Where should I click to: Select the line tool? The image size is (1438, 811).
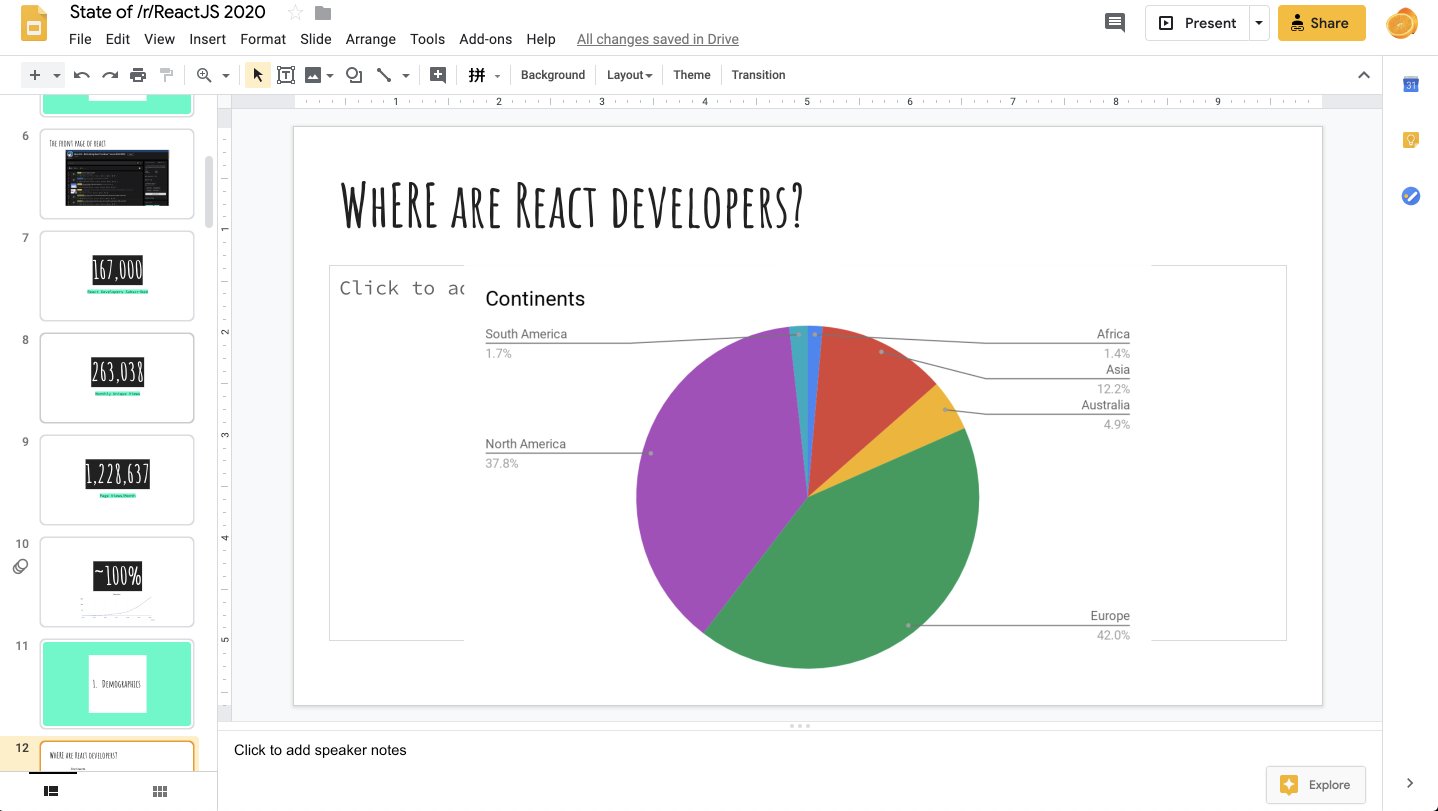point(383,75)
